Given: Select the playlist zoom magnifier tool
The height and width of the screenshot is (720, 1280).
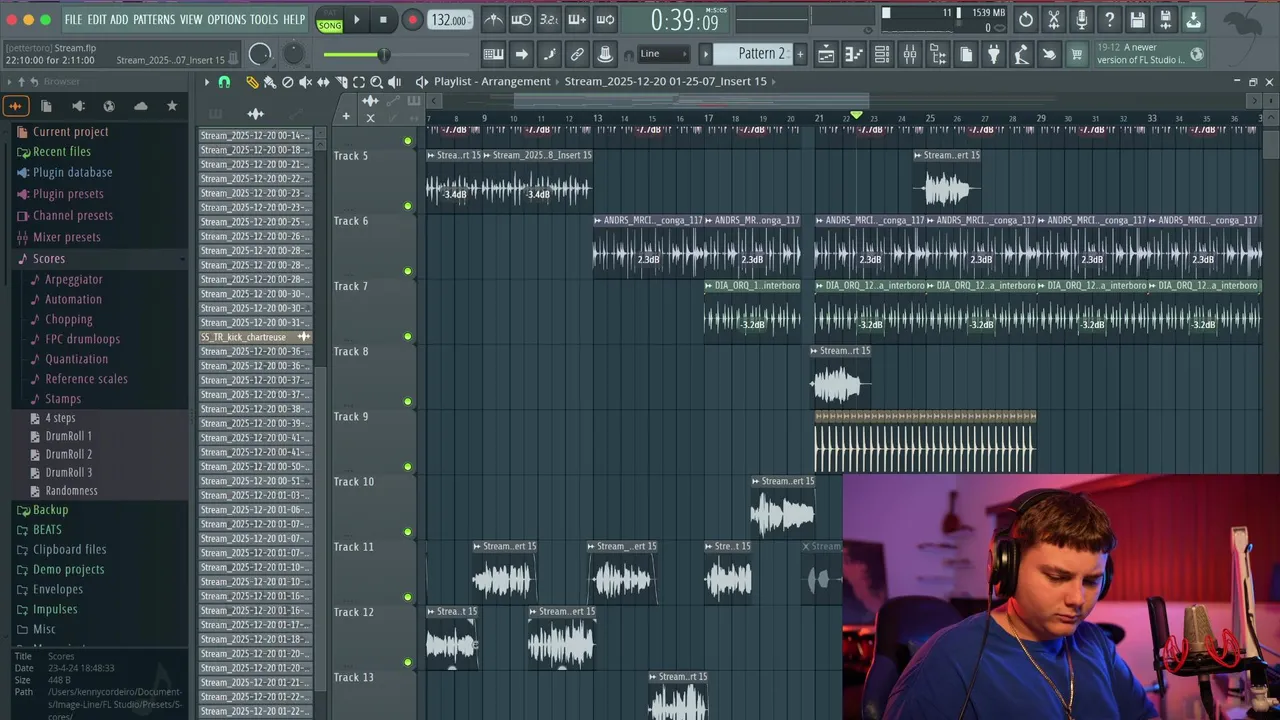Looking at the screenshot, I should point(377,82).
